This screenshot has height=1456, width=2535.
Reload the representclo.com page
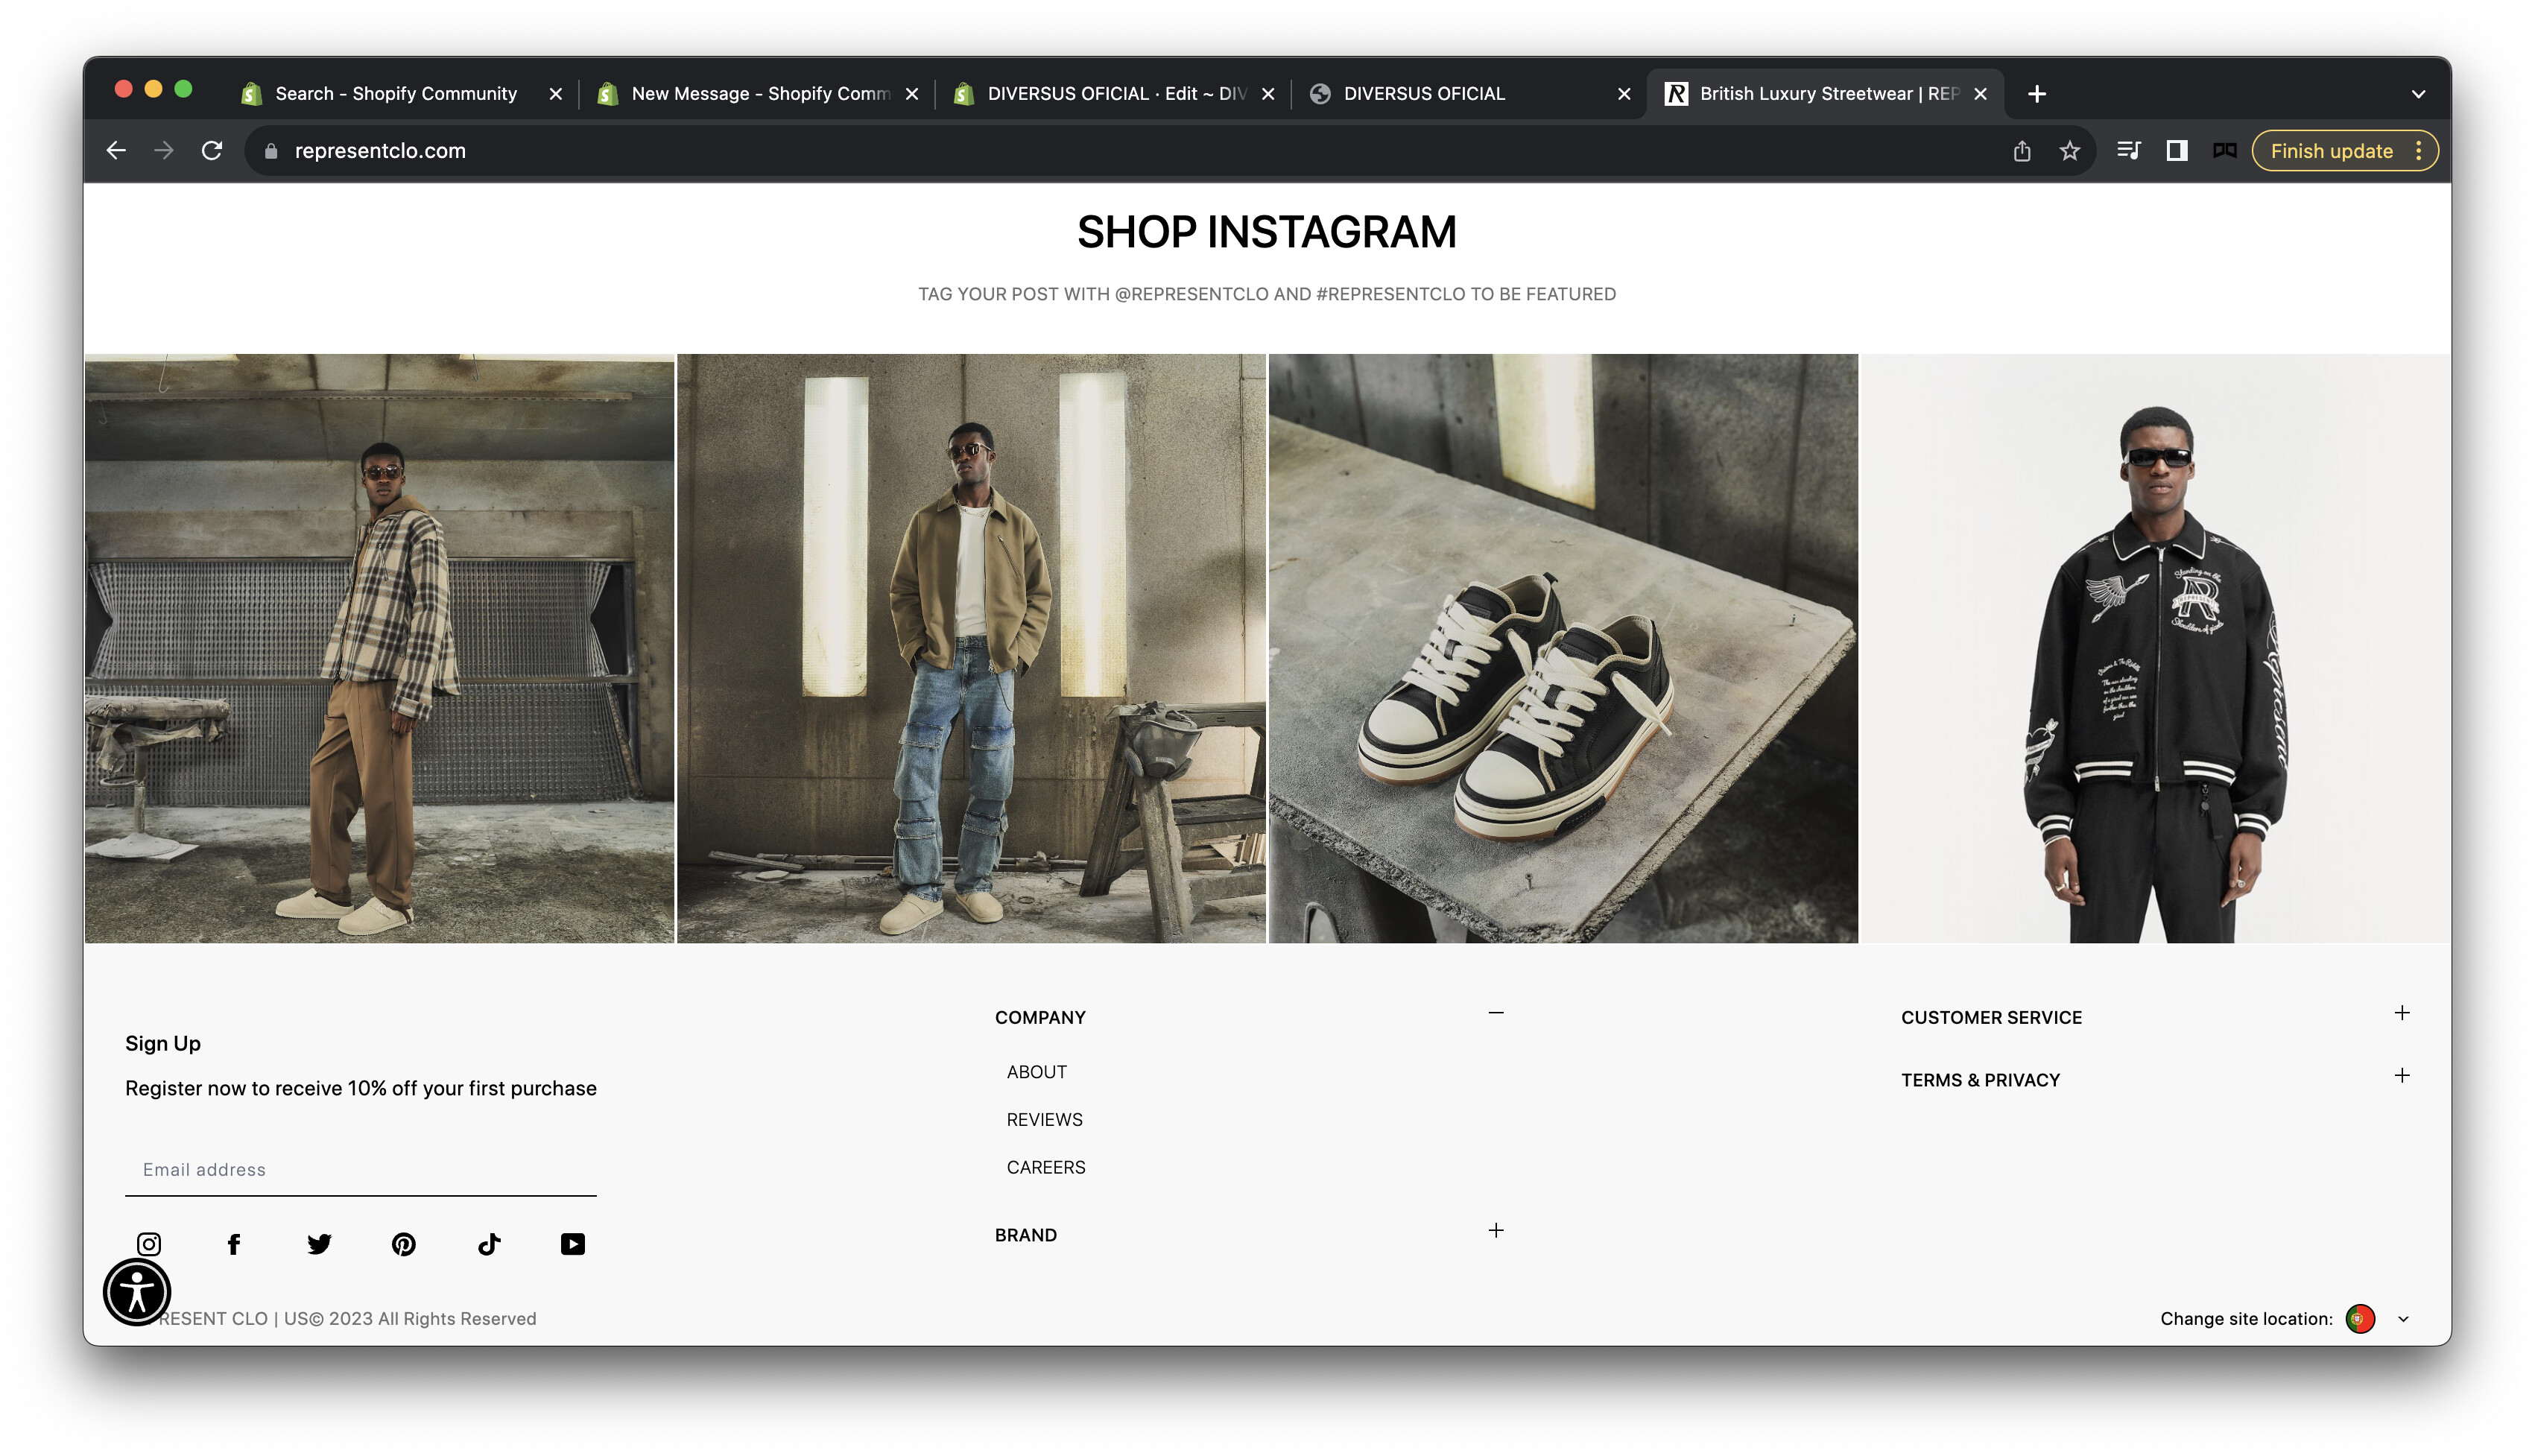212,151
